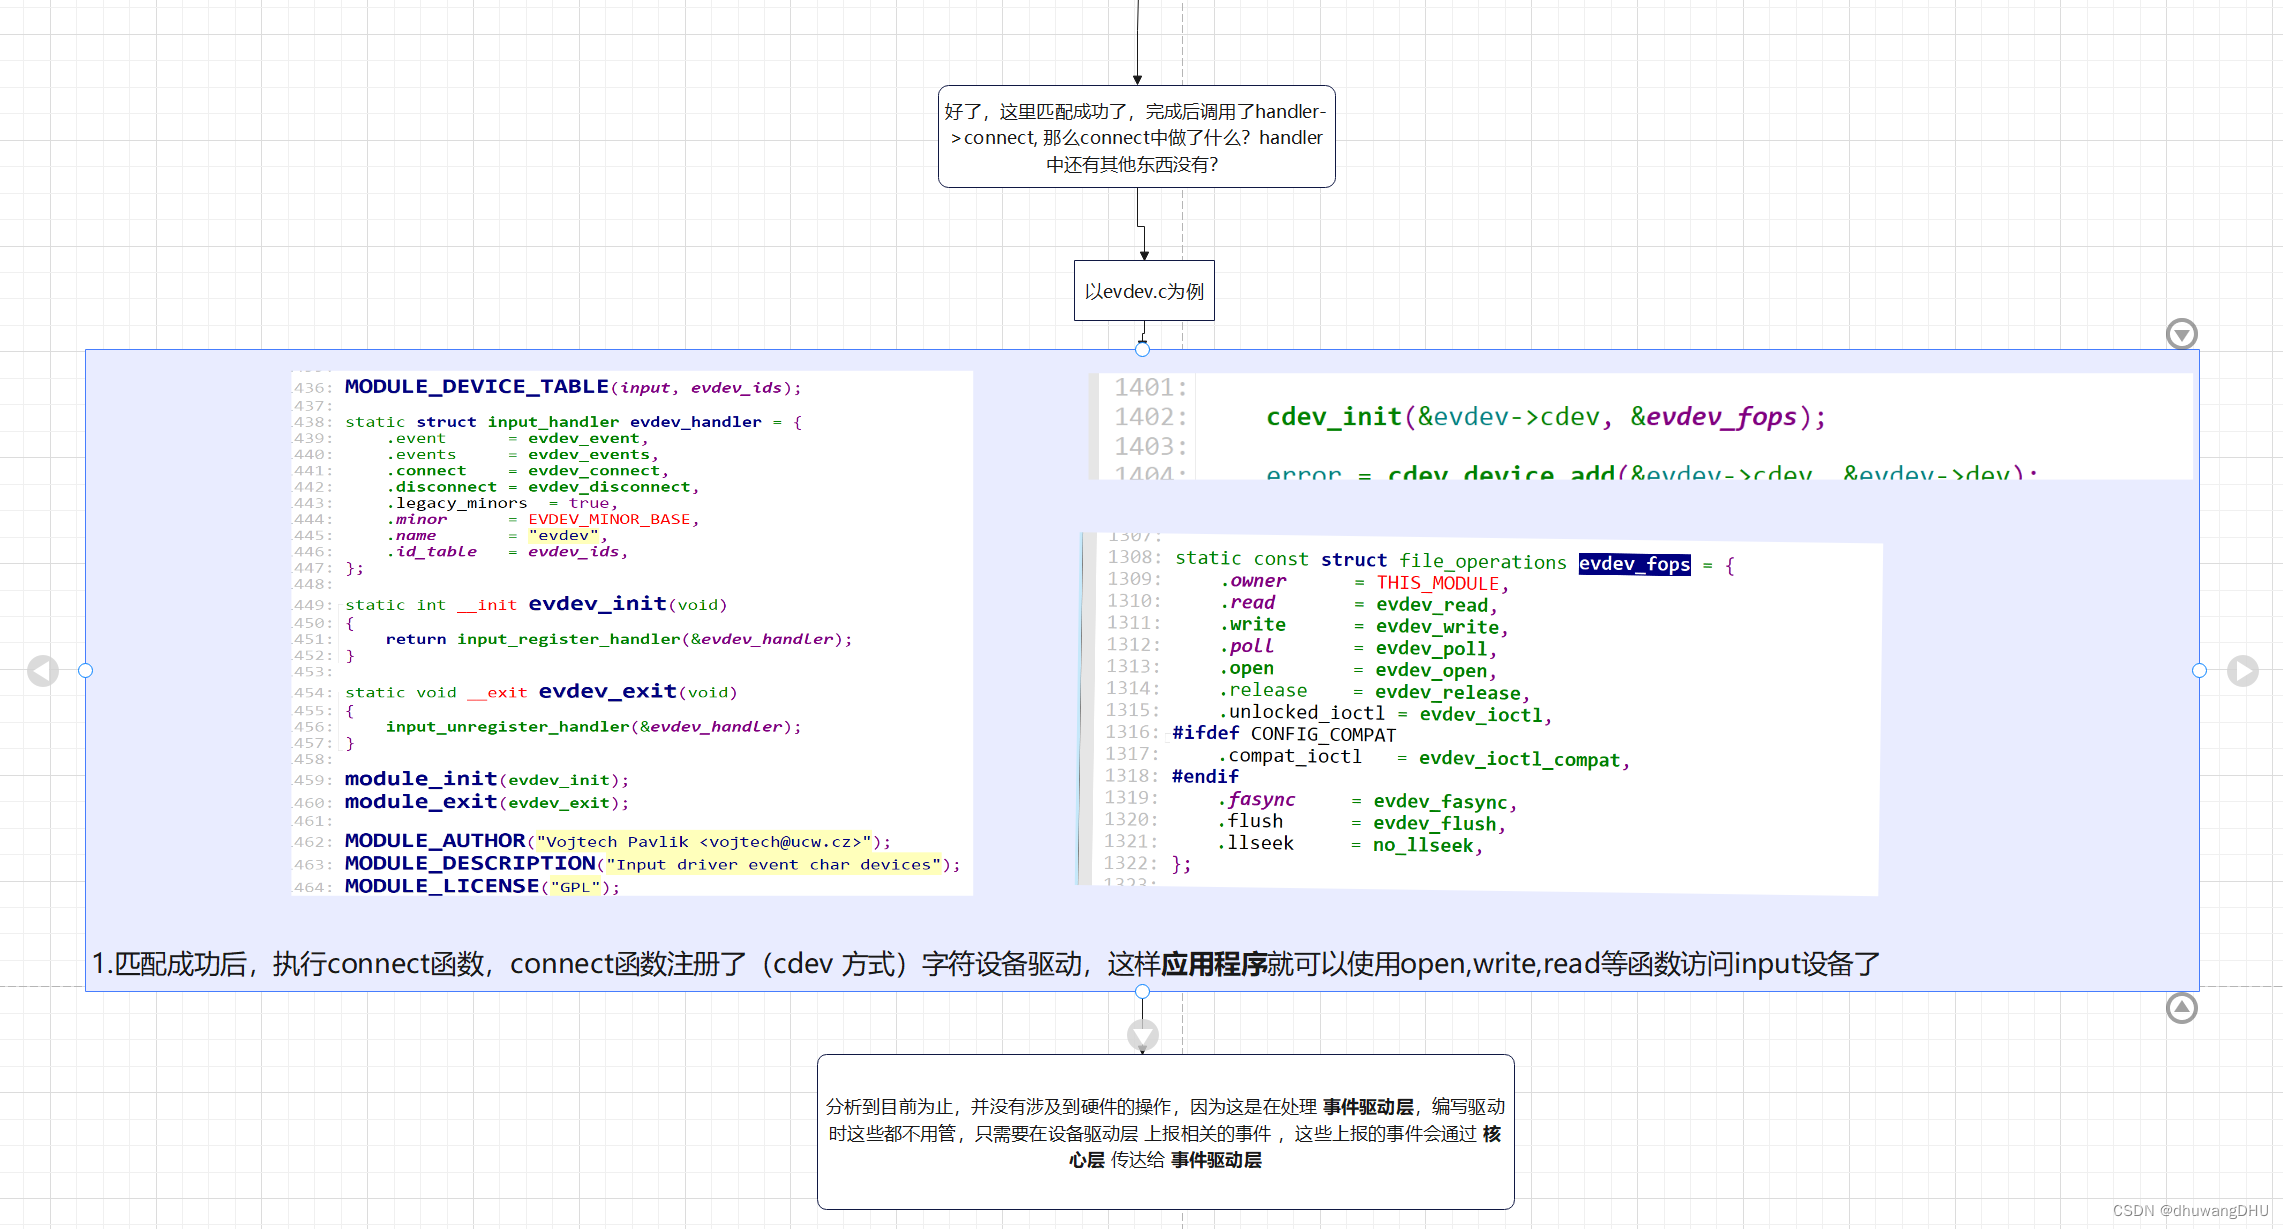Click the .connect = evdev_connect line
This screenshot has height=1229, width=2283.
click(527, 471)
